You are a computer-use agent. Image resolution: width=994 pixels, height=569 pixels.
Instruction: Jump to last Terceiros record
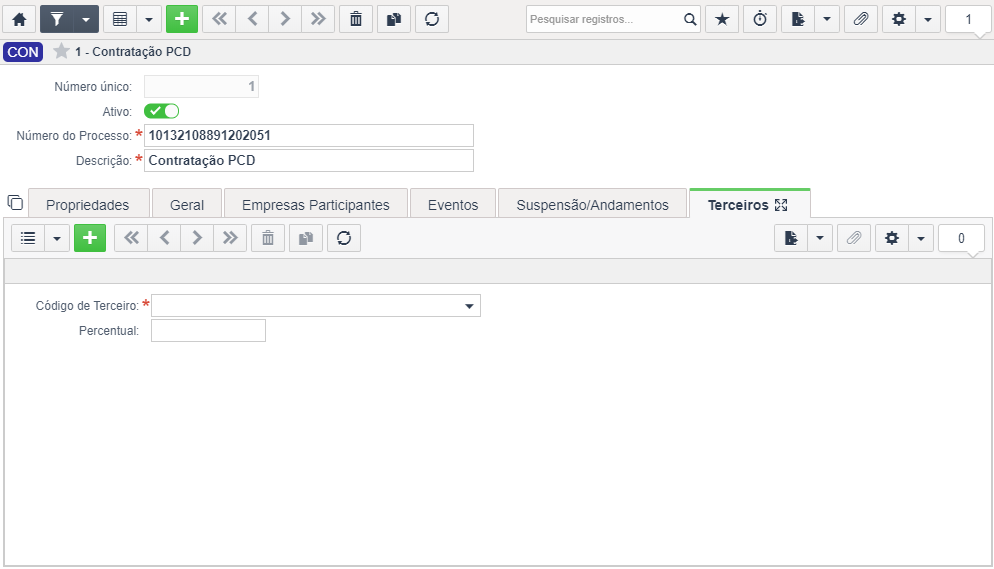click(230, 238)
